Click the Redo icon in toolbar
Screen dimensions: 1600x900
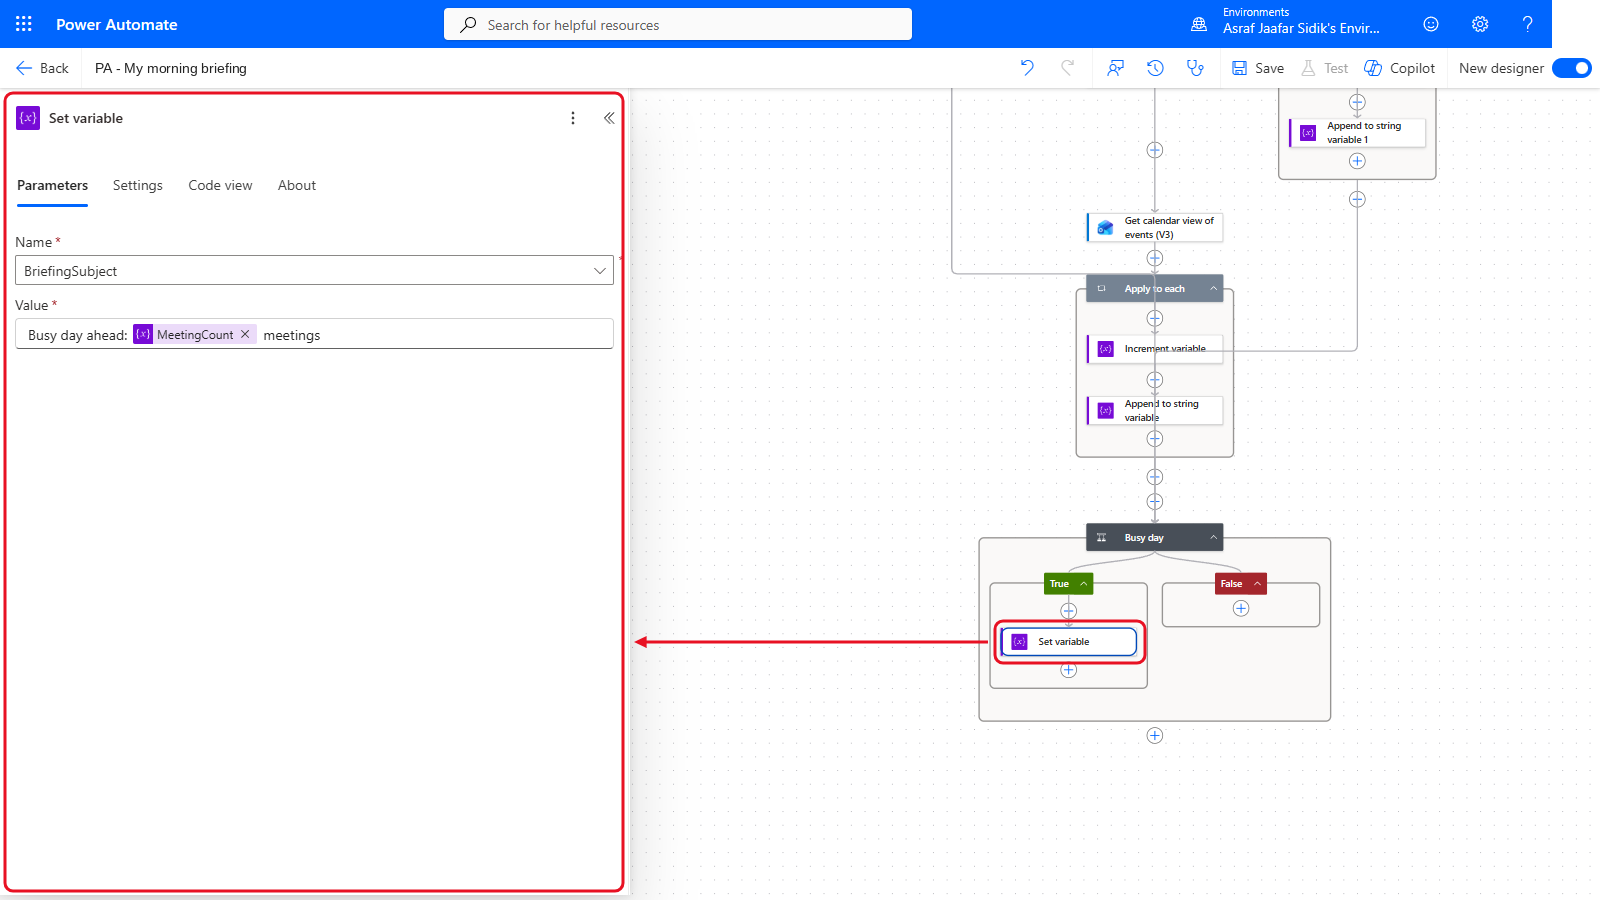click(1068, 68)
